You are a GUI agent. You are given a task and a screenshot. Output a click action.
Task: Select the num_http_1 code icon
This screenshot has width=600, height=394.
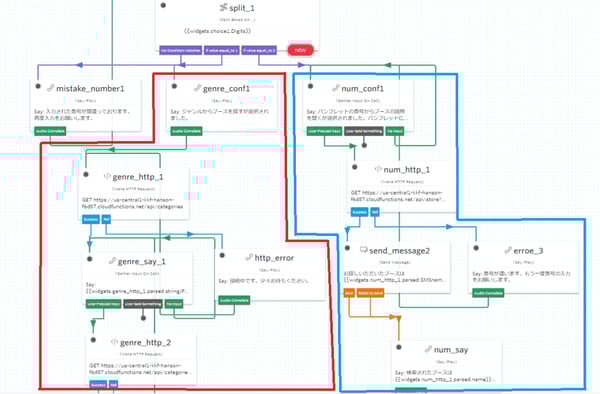378,169
